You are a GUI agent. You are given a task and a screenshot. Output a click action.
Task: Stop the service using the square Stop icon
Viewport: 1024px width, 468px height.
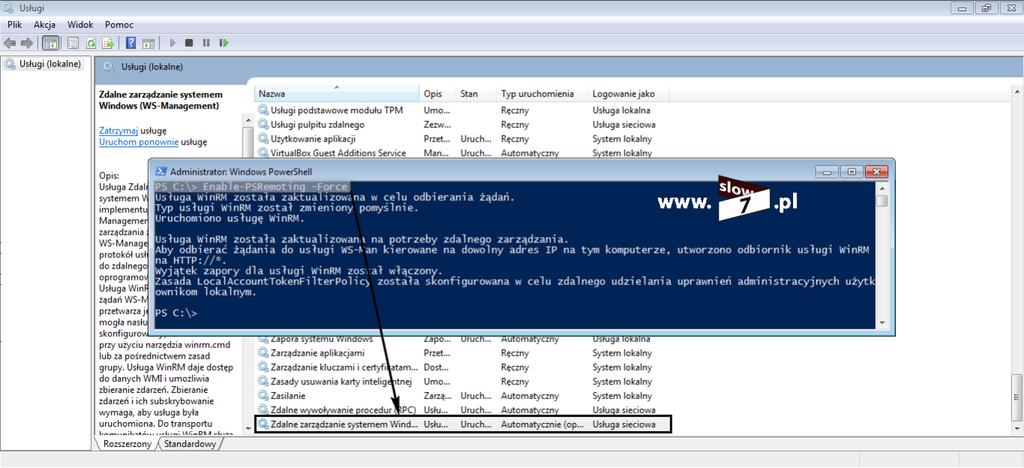(x=189, y=43)
